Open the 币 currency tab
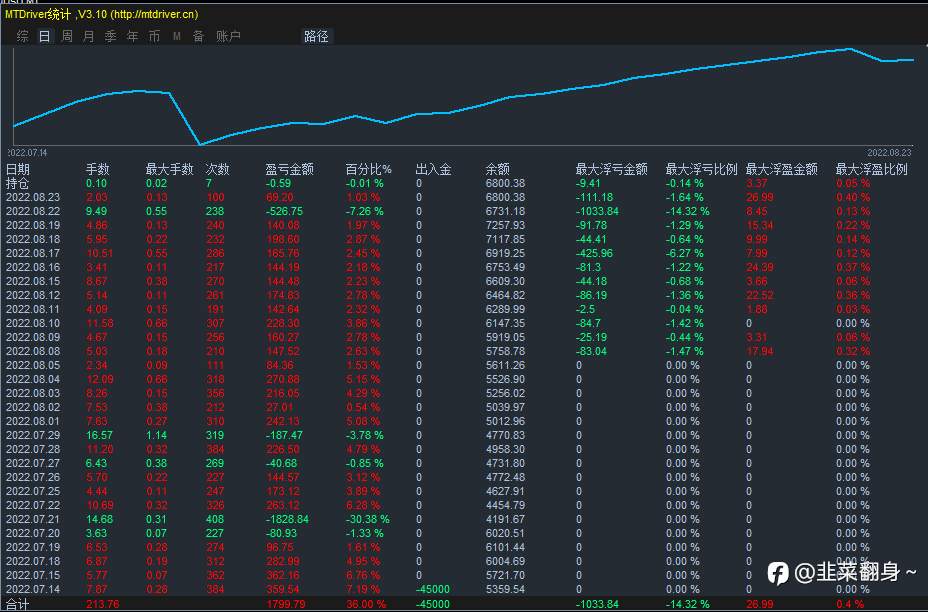Image resolution: width=928 pixels, height=612 pixels. 154,36
